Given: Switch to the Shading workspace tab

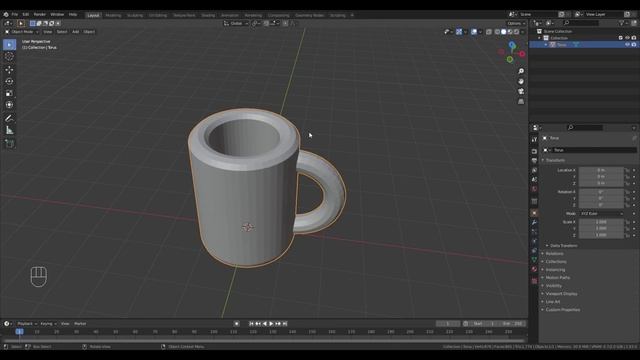Looking at the screenshot, I should (x=208, y=16).
